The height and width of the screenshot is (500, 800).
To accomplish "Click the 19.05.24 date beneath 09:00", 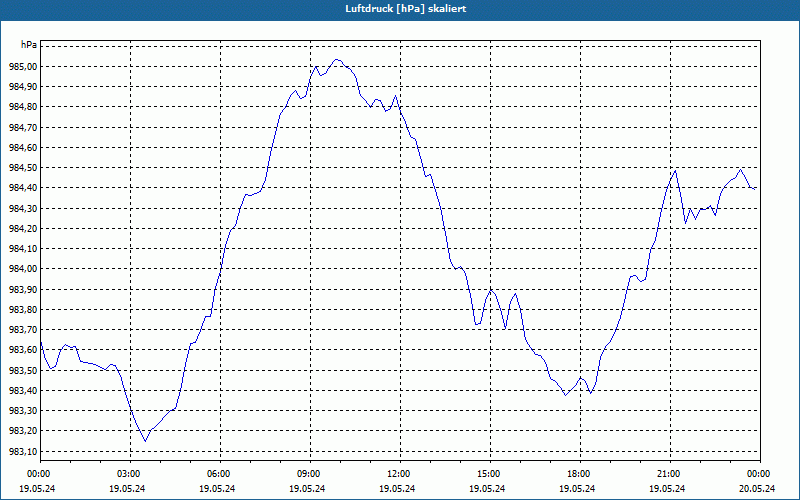I will [307, 488].
